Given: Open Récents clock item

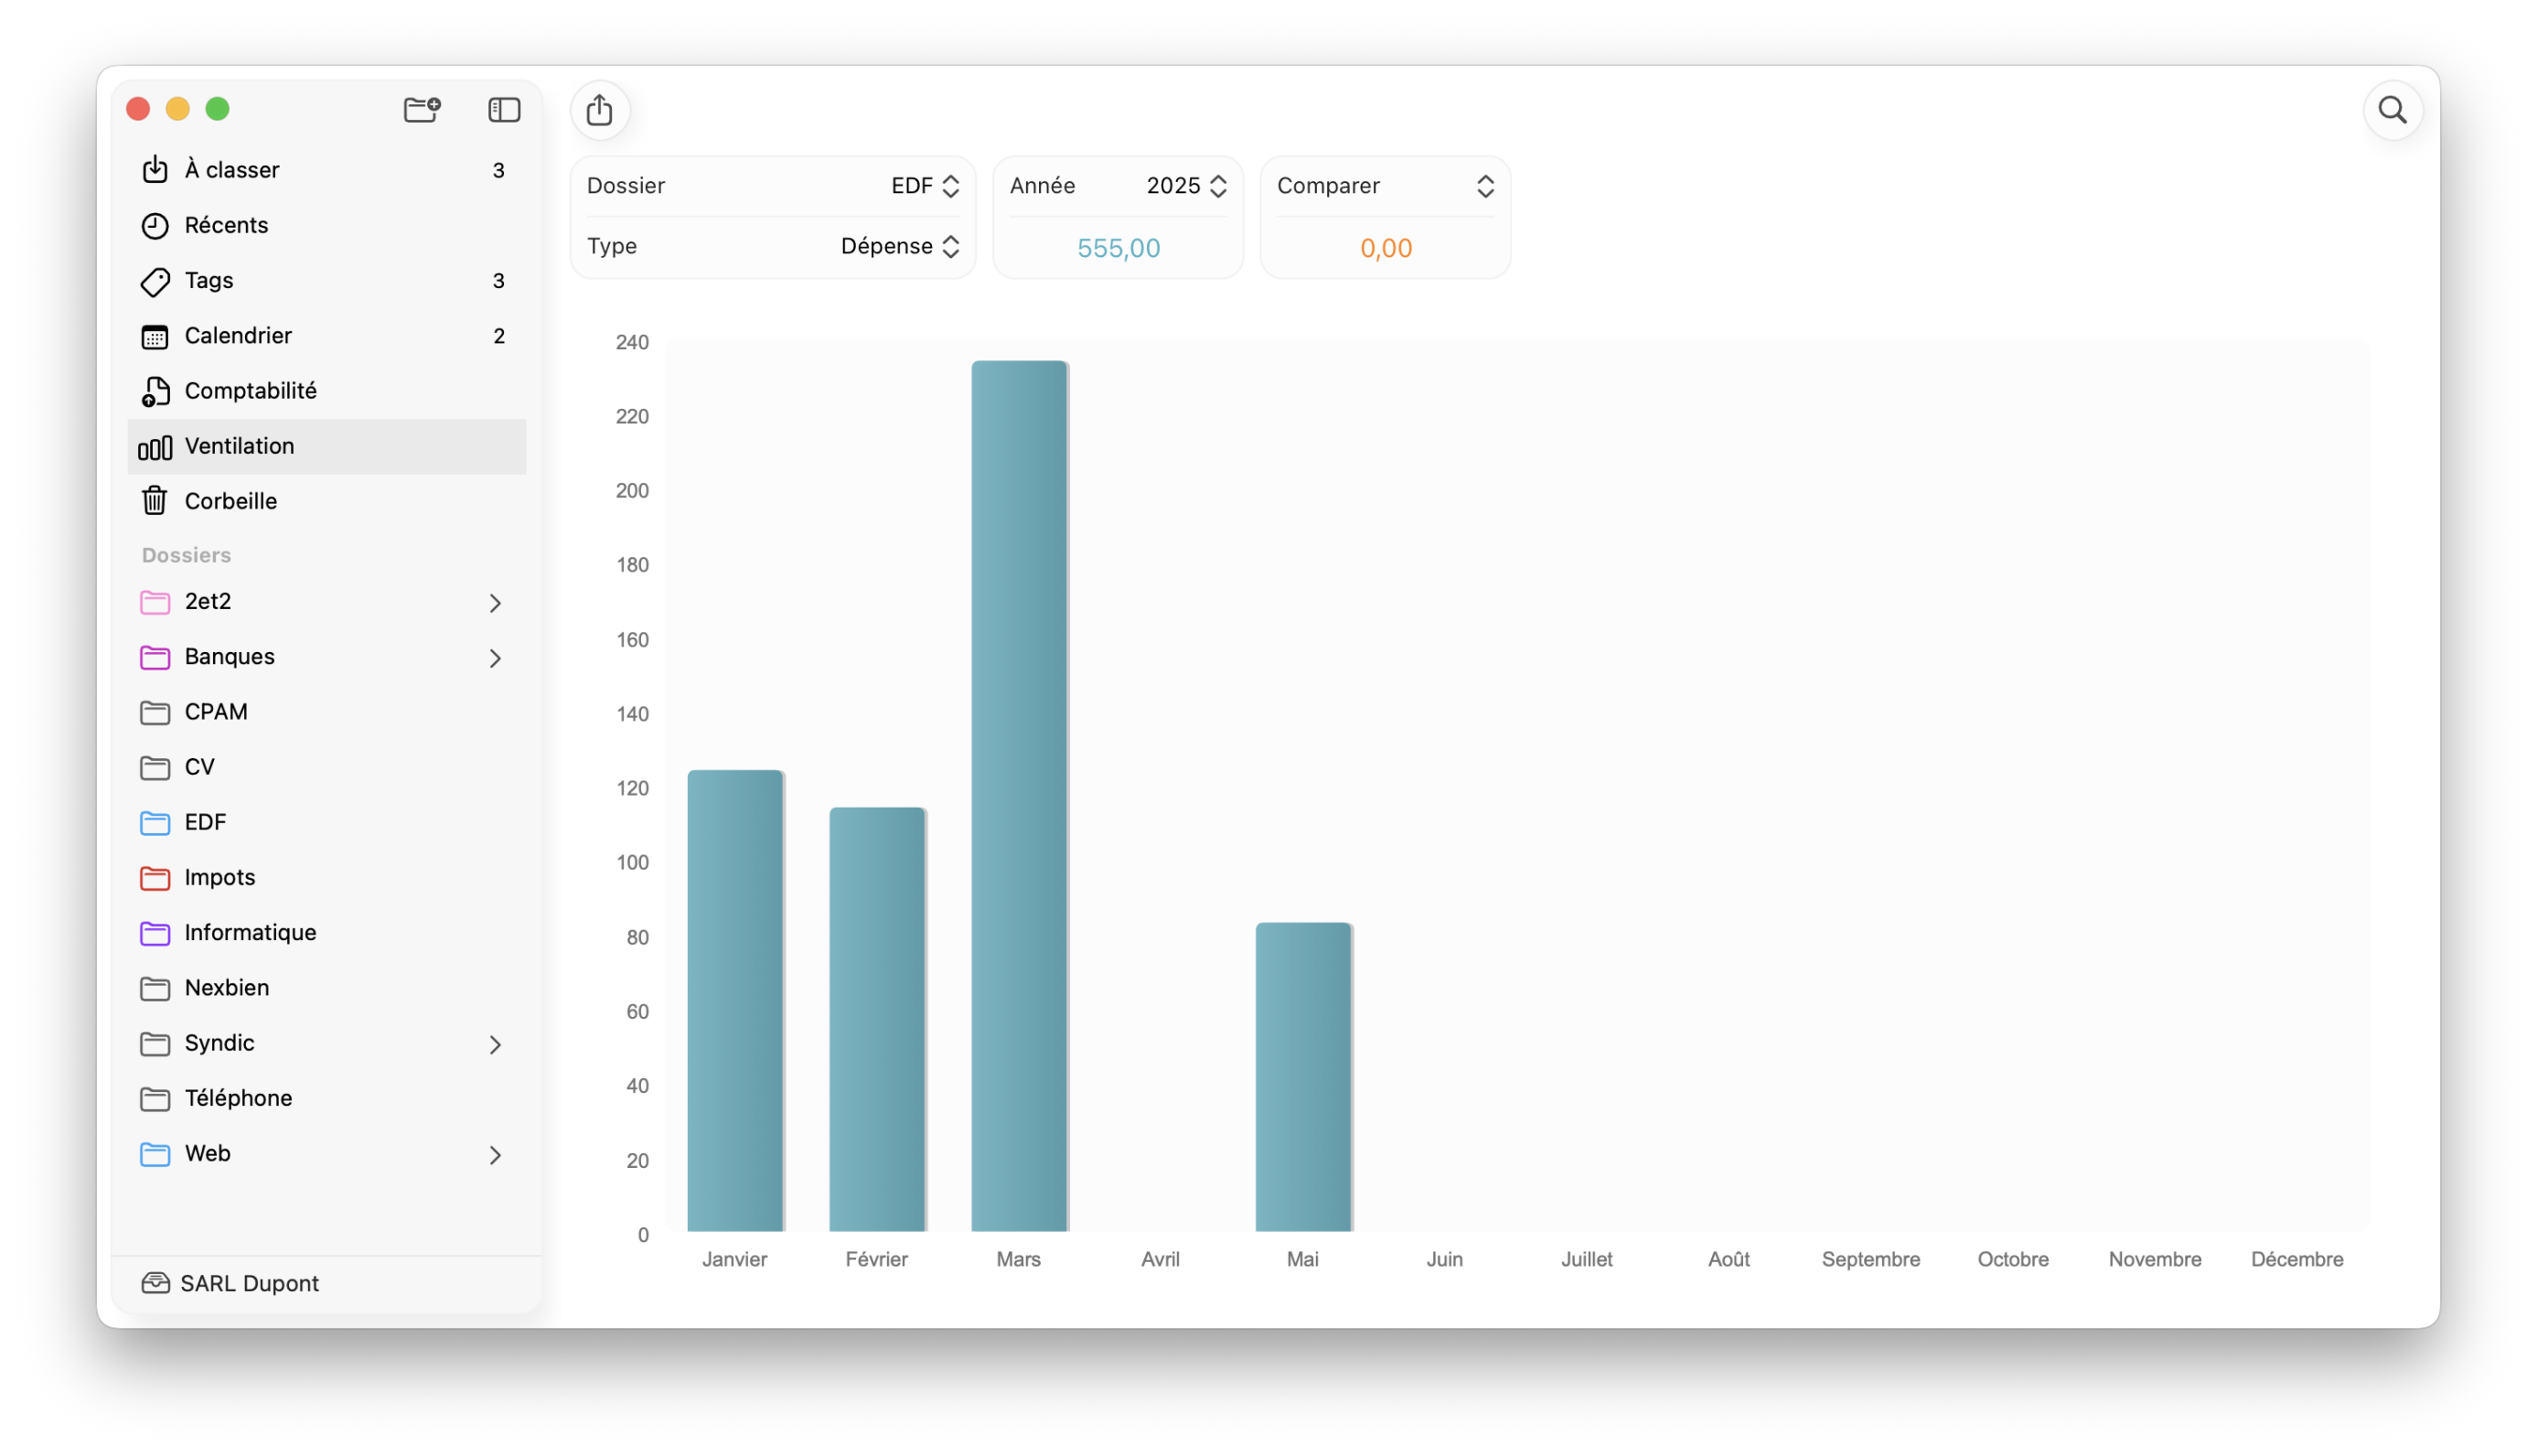Looking at the screenshot, I should tap(226, 225).
